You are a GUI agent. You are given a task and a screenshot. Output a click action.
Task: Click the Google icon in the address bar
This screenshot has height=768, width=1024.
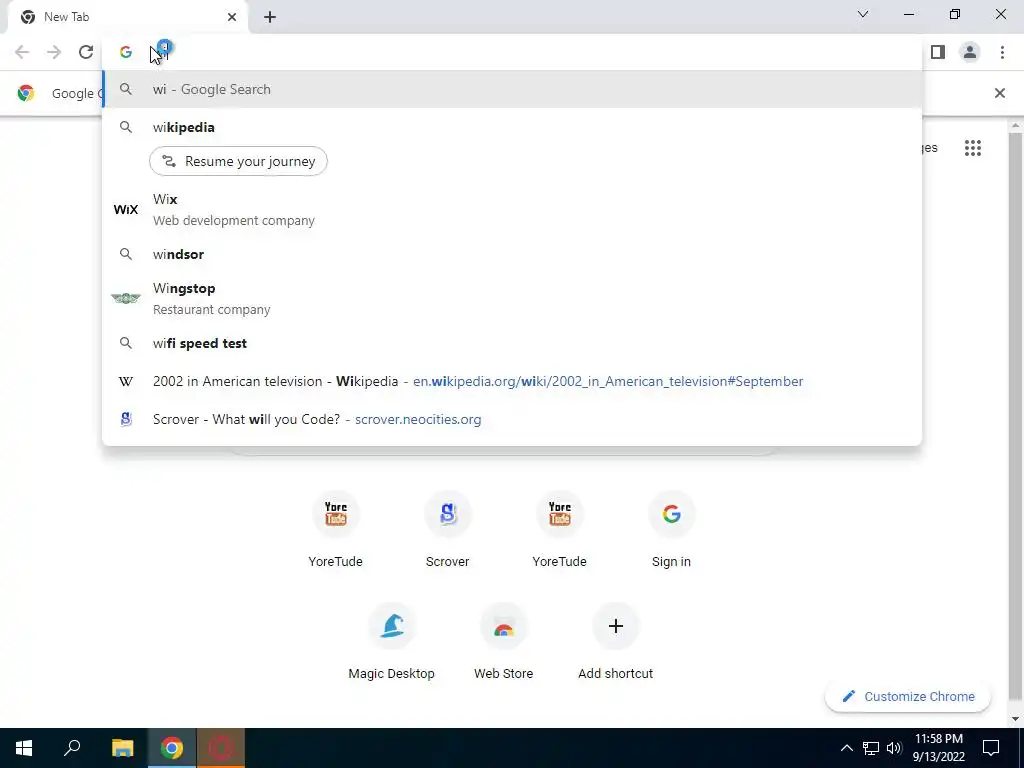[x=126, y=52]
